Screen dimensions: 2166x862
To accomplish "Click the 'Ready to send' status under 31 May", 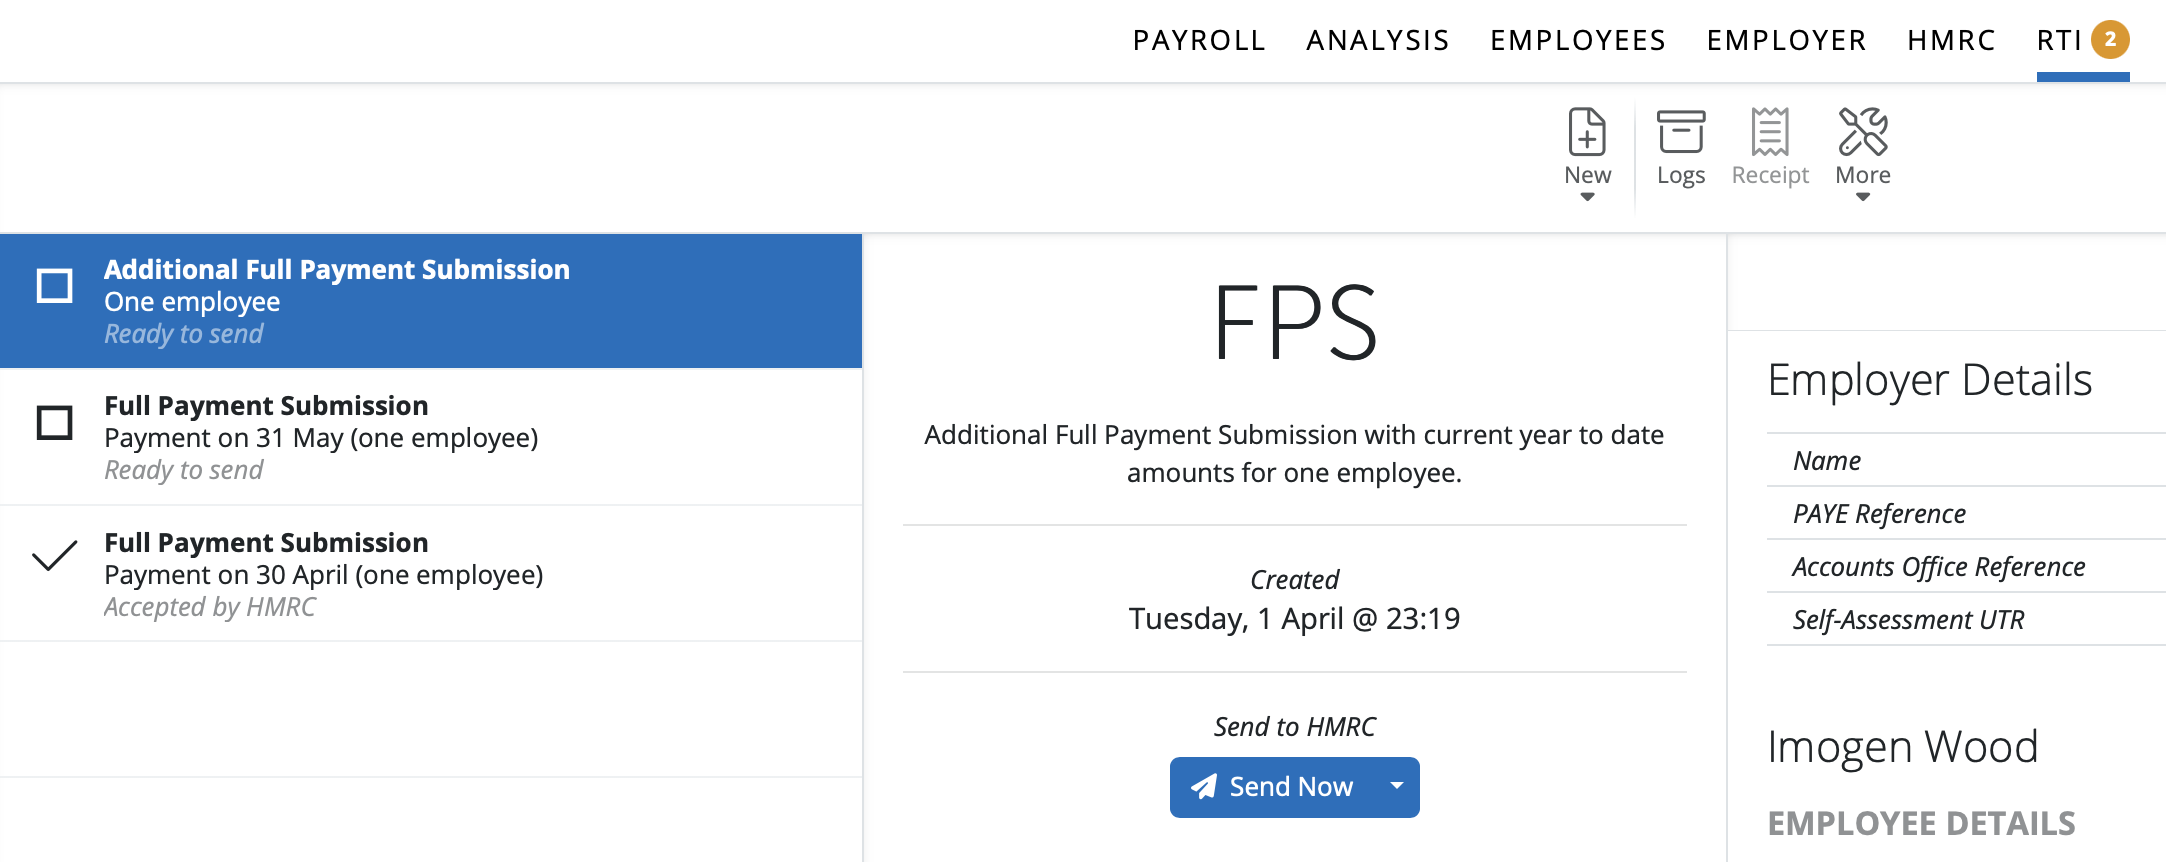I will tap(184, 470).
